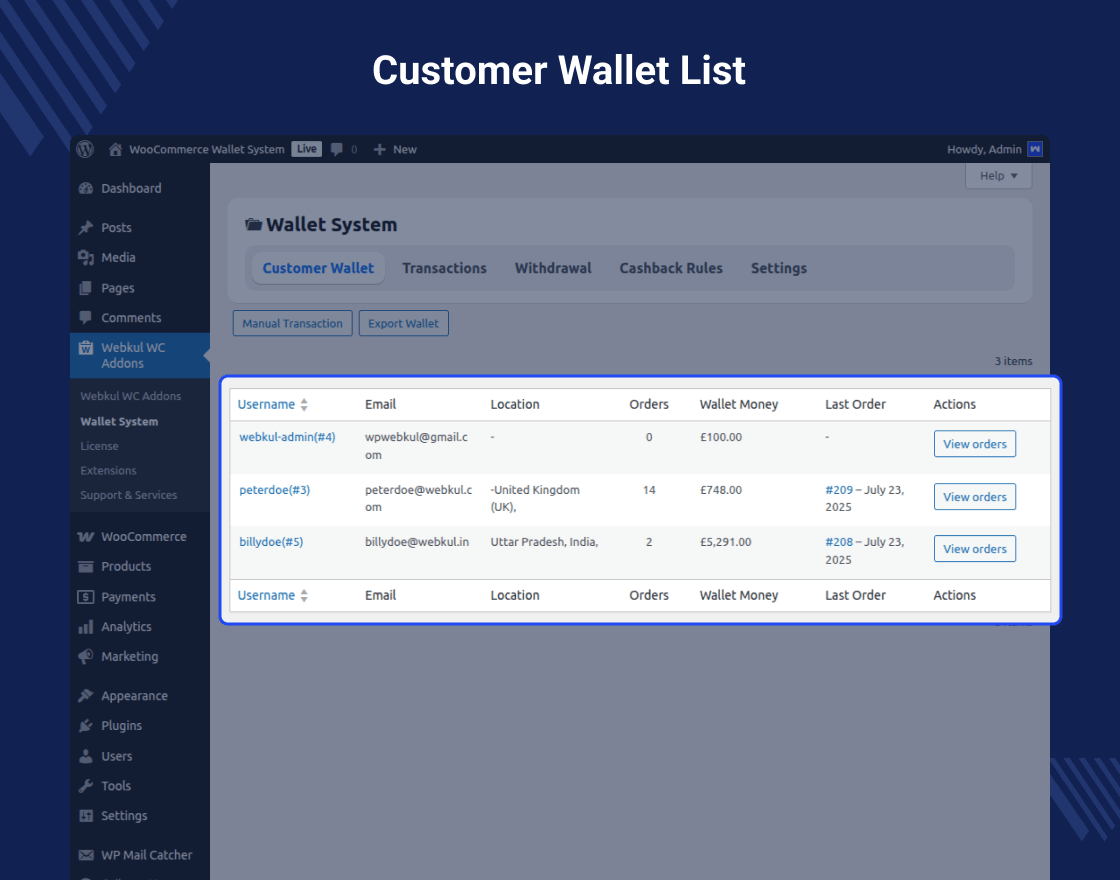Image resolution: width=1120 pixels, height=880 pixels.
Task: Open the Withdrawal tab
Action: coord(553,269)
